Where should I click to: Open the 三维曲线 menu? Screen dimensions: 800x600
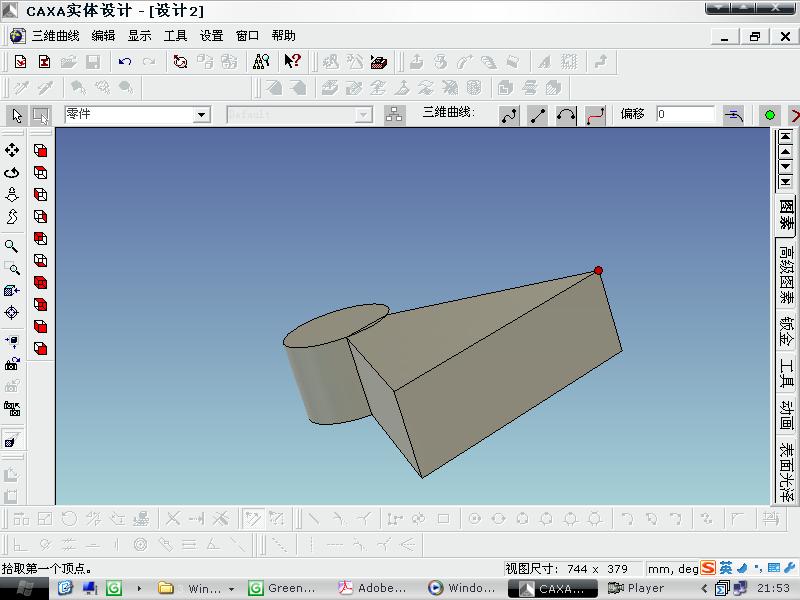(55, 36)
